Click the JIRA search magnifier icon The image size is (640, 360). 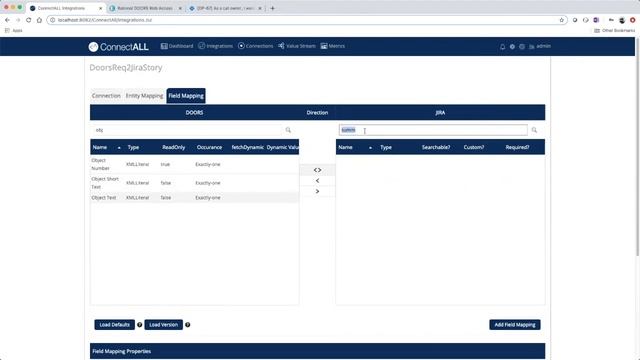coord(534,130)
